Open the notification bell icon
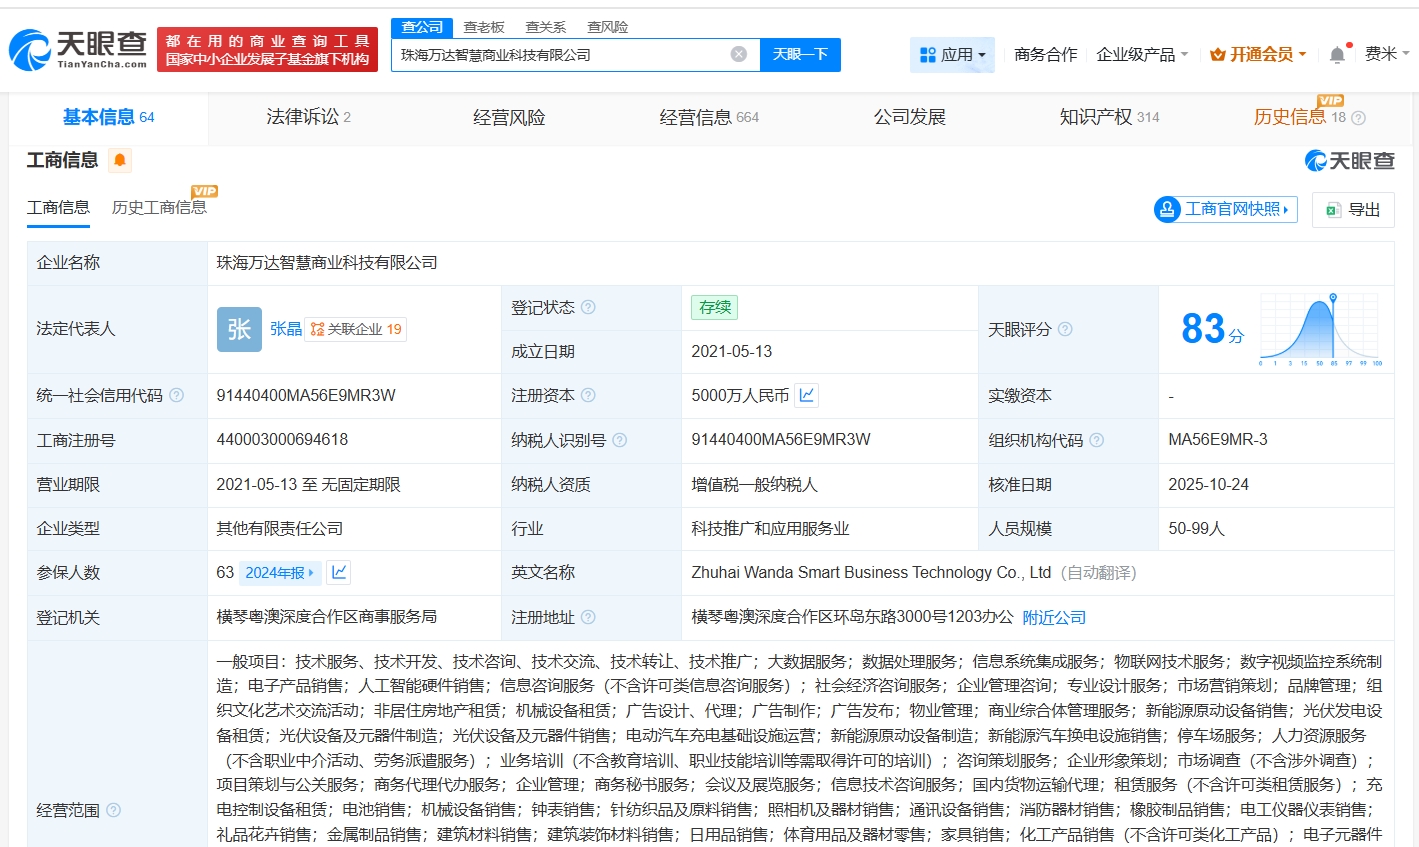The height and width of the screenshot is (847, 1419). tap(1337, 55)
